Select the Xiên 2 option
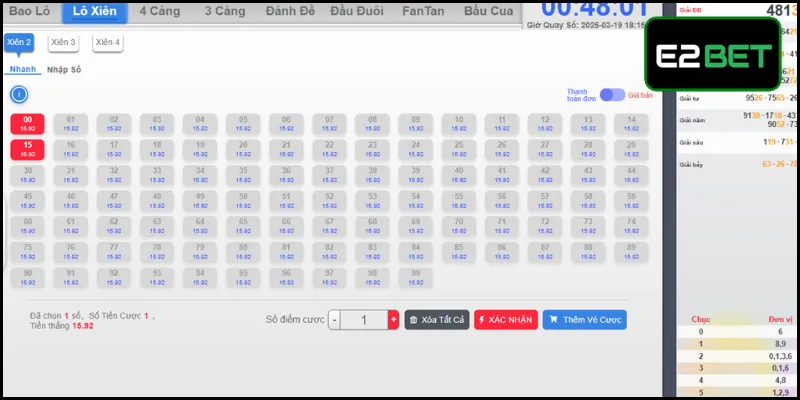The height and width of the screenshot is (400, 800). point(19,43)
